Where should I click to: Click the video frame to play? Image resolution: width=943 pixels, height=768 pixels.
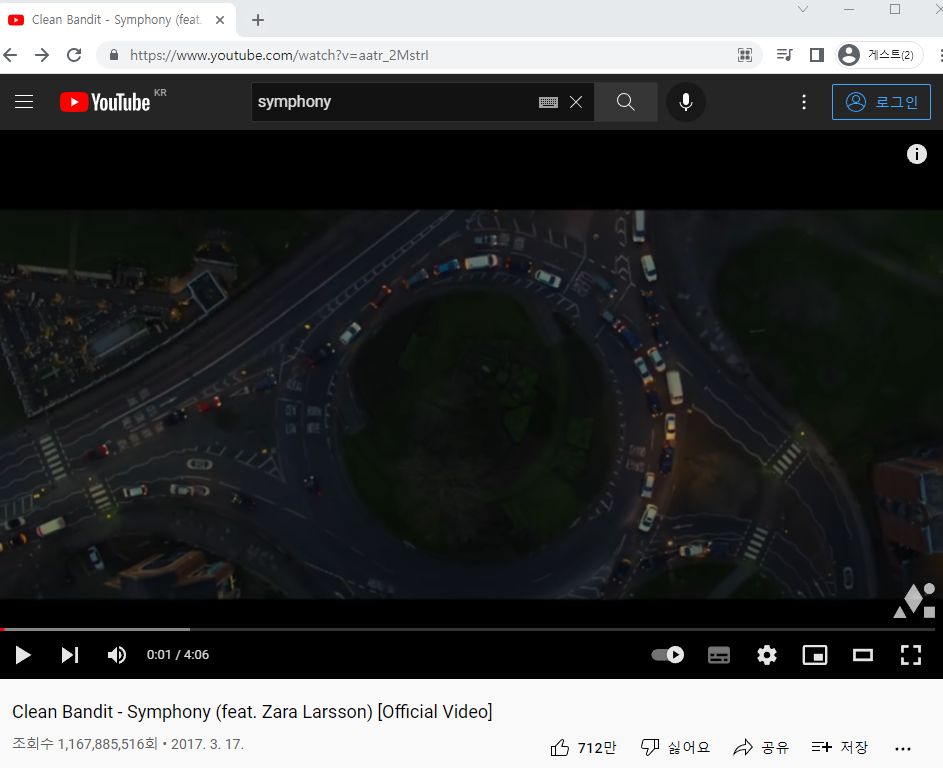point(472,404)
